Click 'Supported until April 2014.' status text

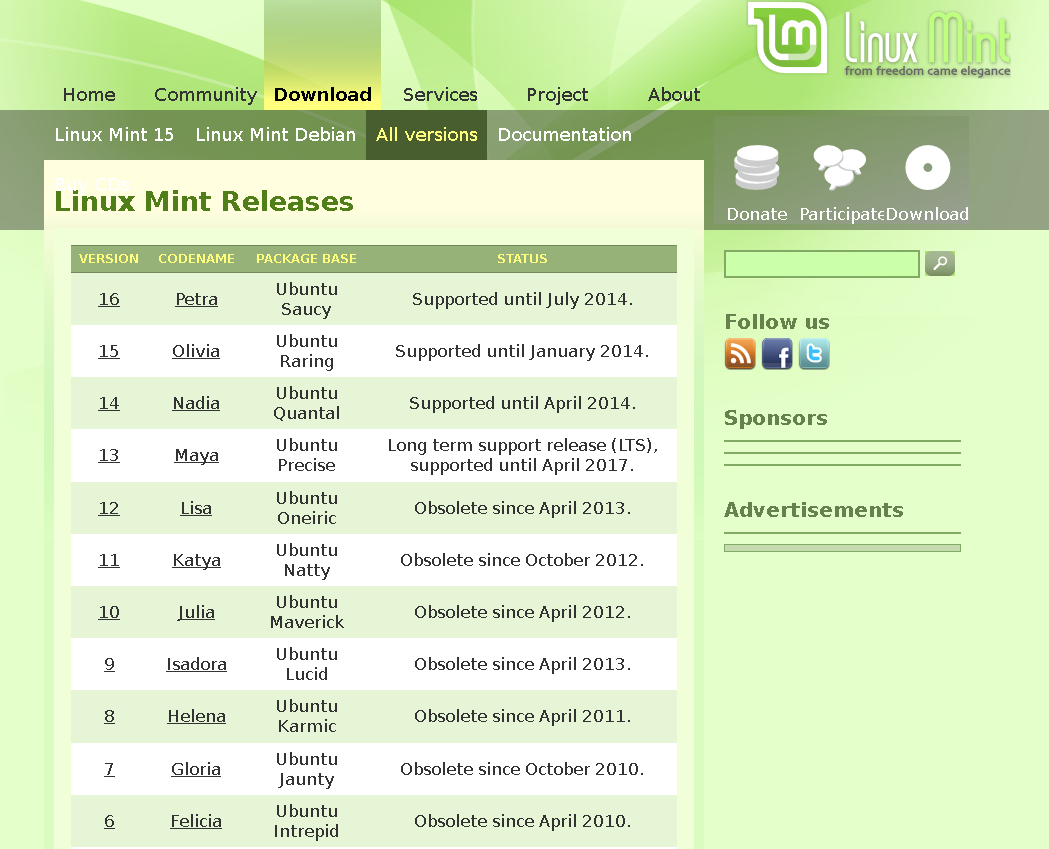tap(522, 403)
